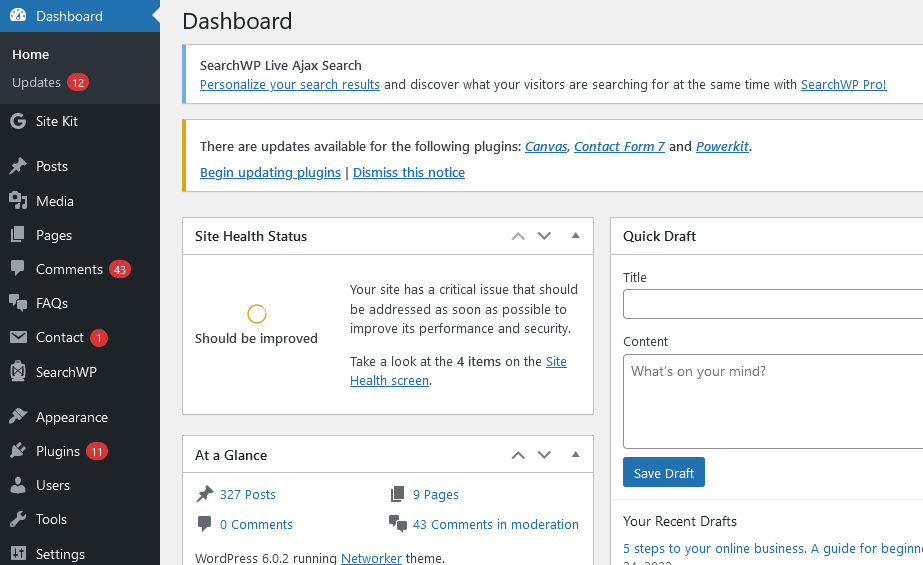Collapse the At a Glance panel
The image size is (923, 565).
pos(575,455)
